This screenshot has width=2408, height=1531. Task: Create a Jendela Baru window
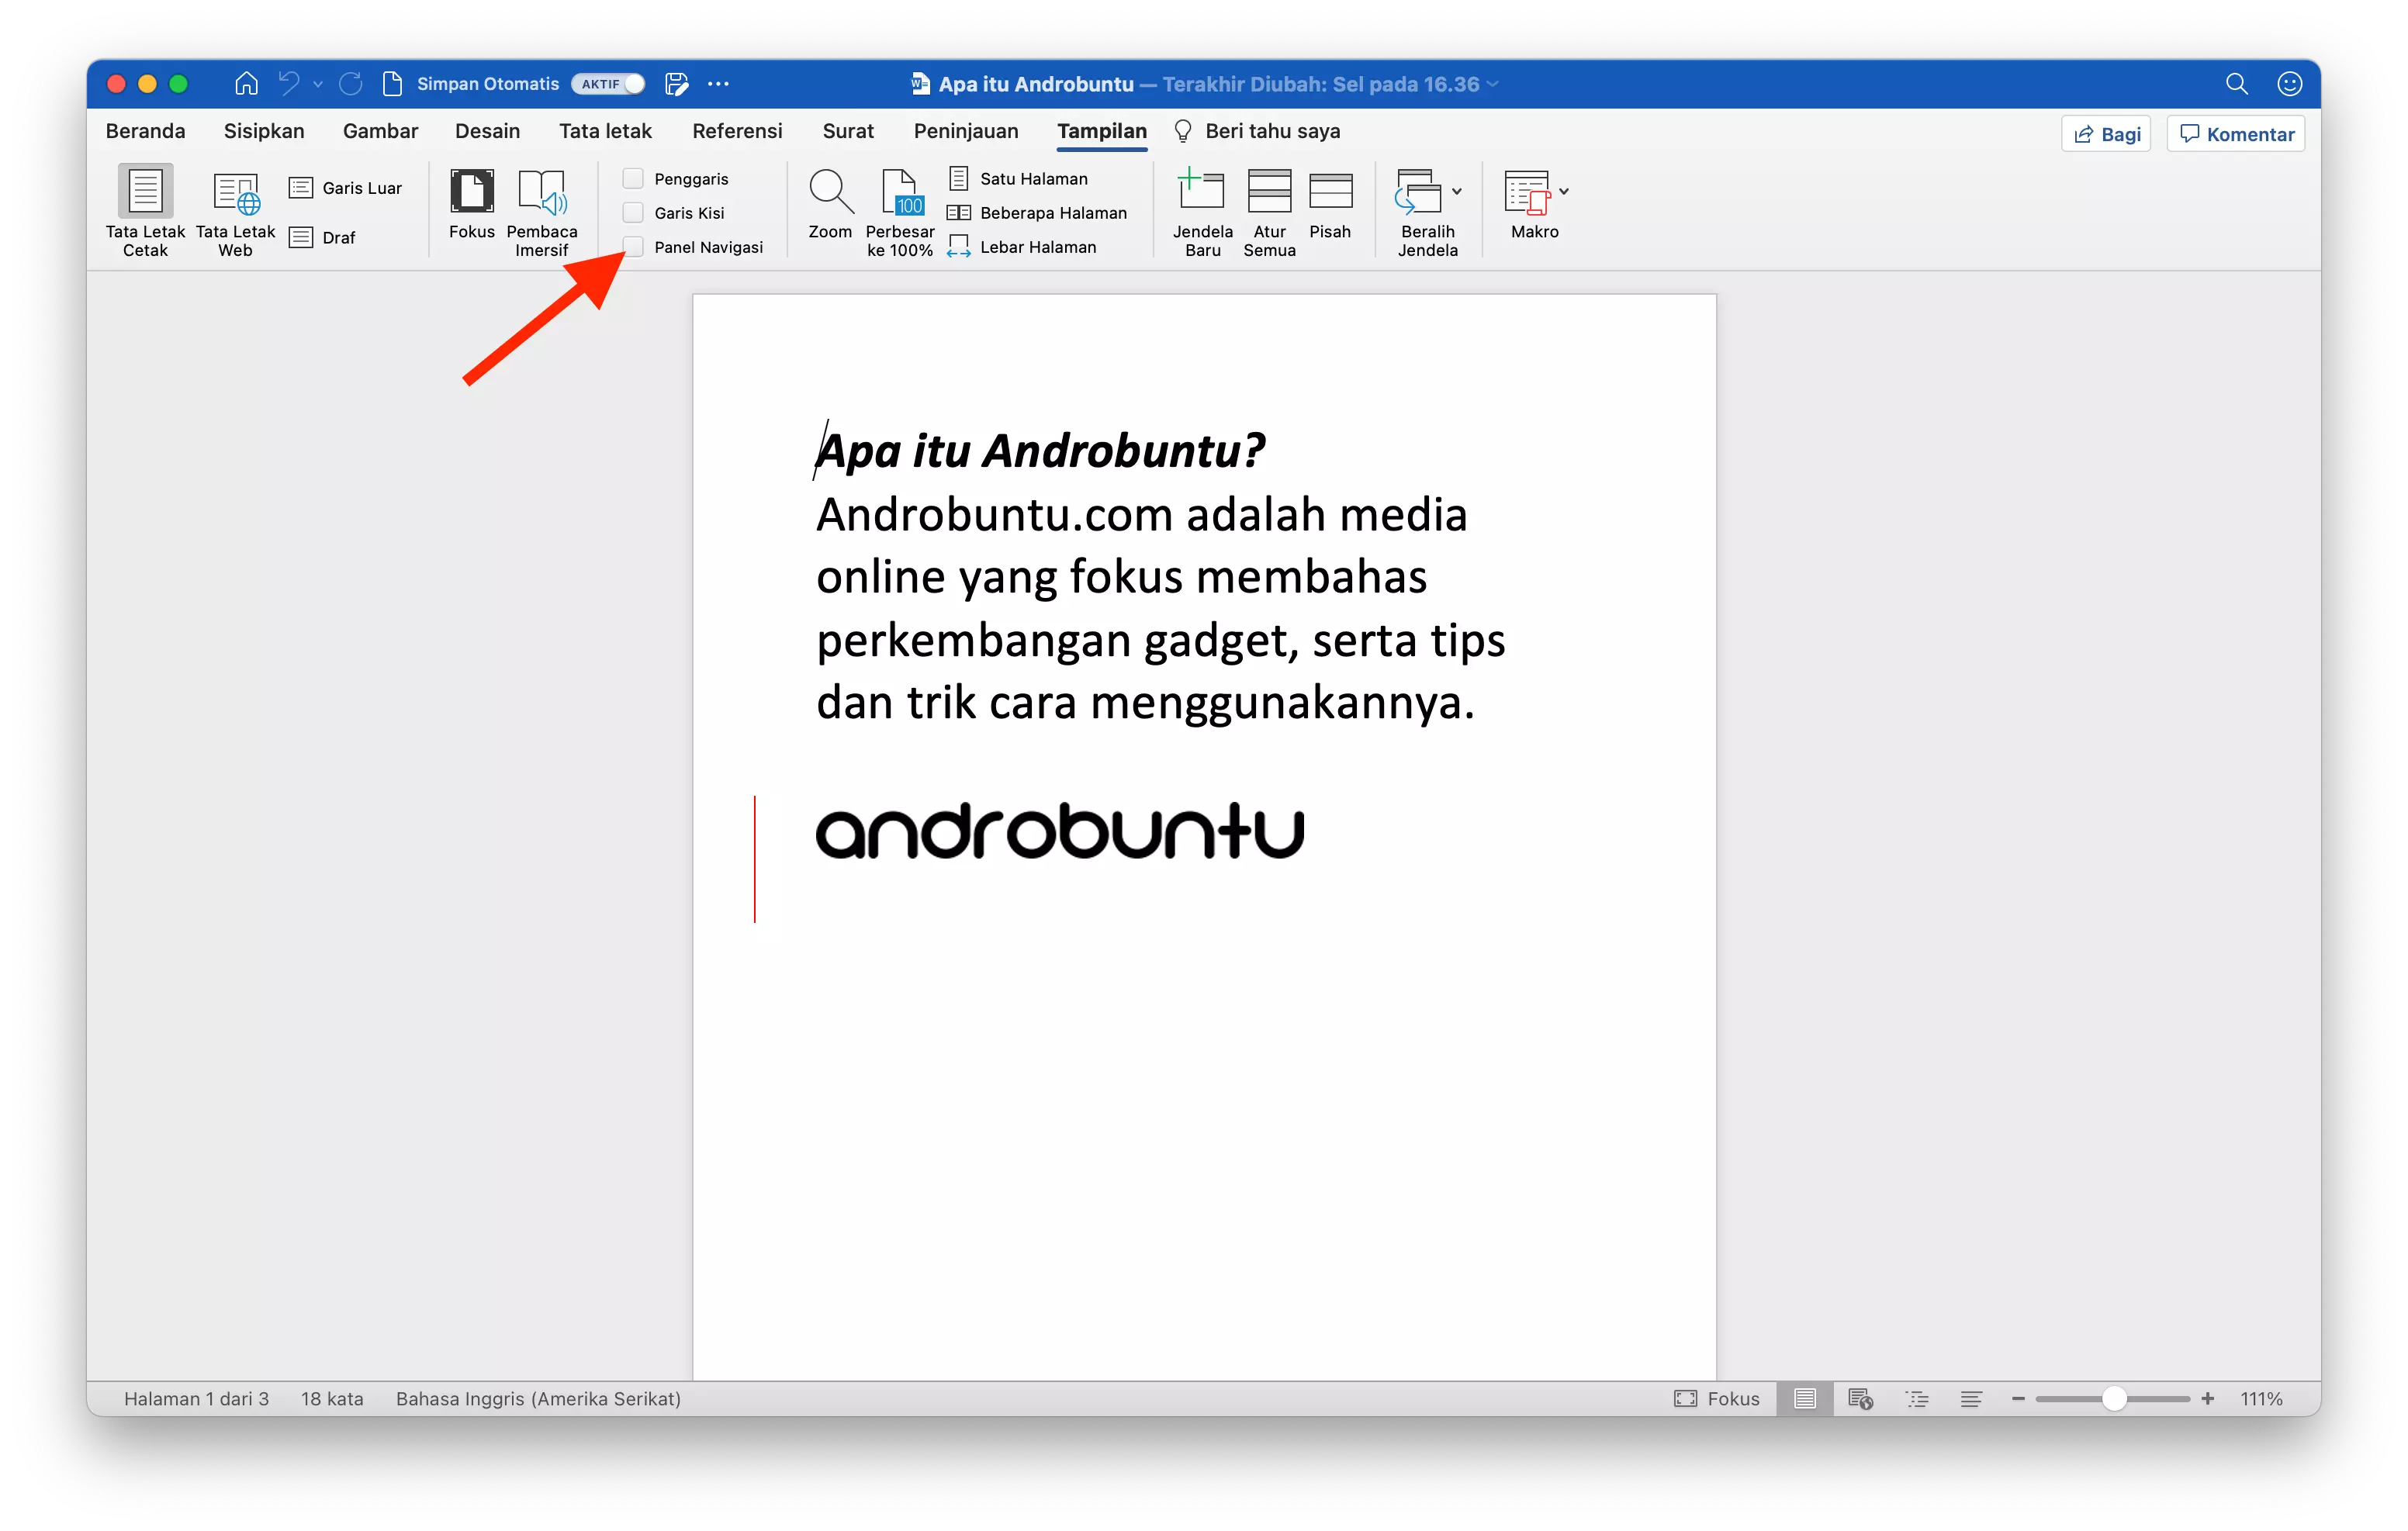coord(1201,212)
